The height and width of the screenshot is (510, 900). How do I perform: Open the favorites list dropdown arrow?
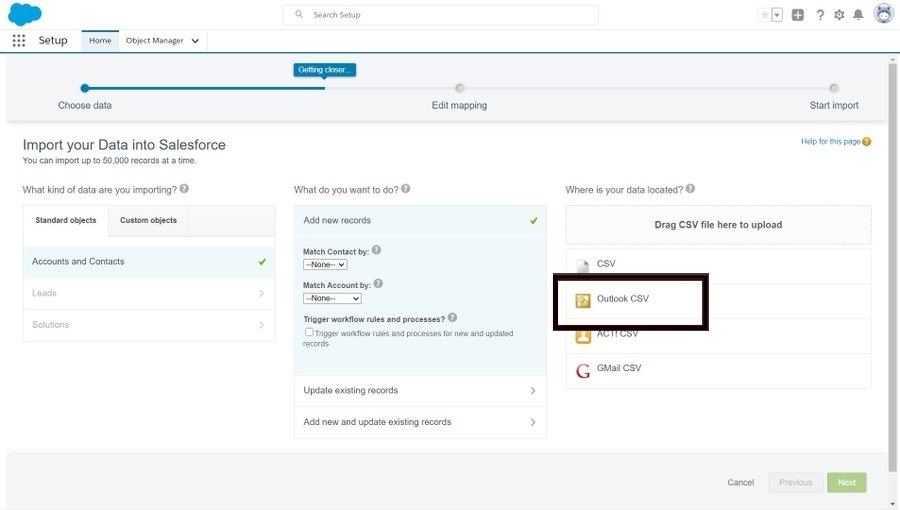tap(777, 15)
